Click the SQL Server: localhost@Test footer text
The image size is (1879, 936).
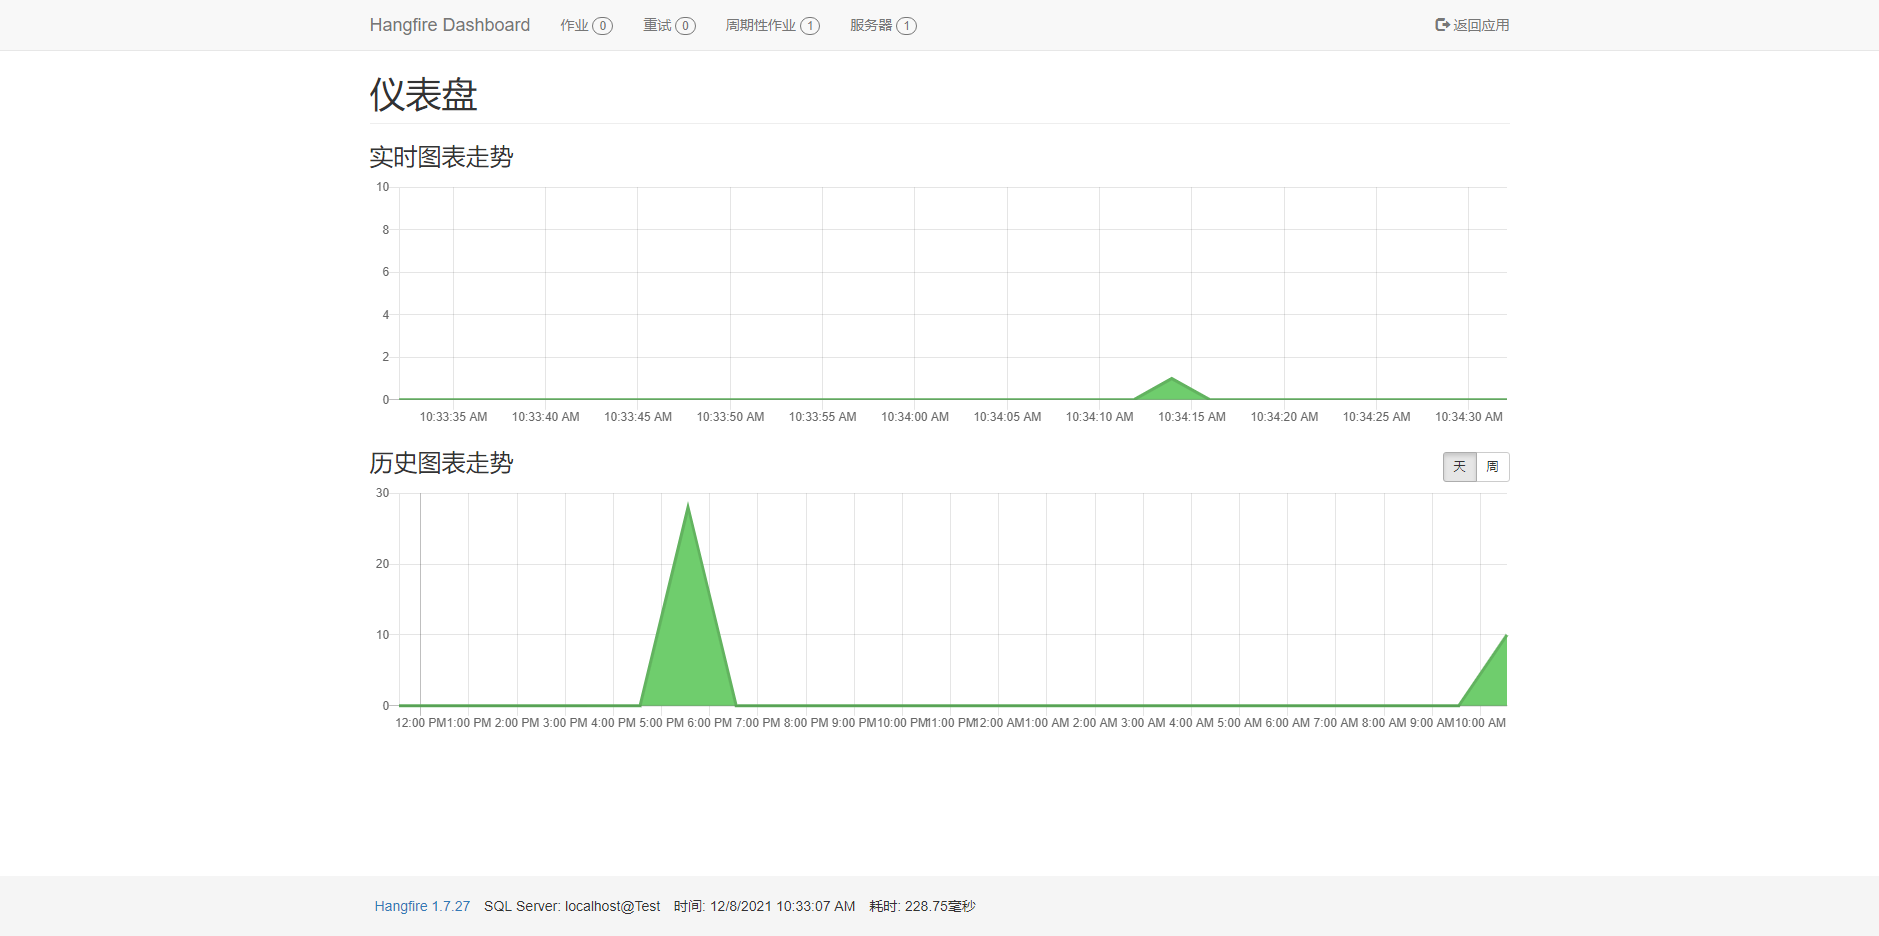[x=572, y=906]
